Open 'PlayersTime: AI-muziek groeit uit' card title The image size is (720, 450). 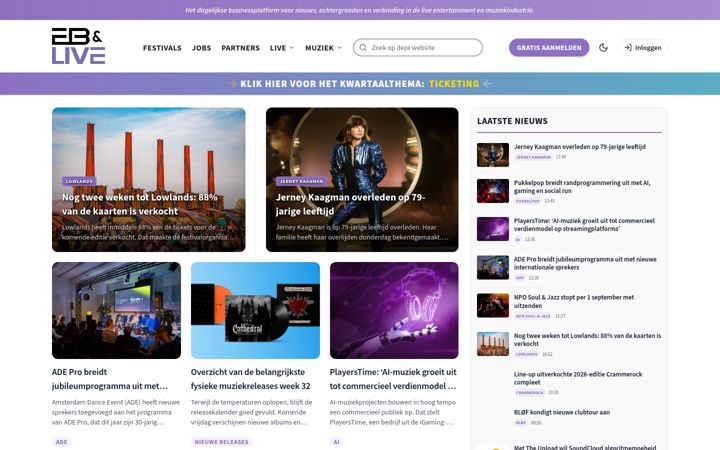[x=393, y=379]
